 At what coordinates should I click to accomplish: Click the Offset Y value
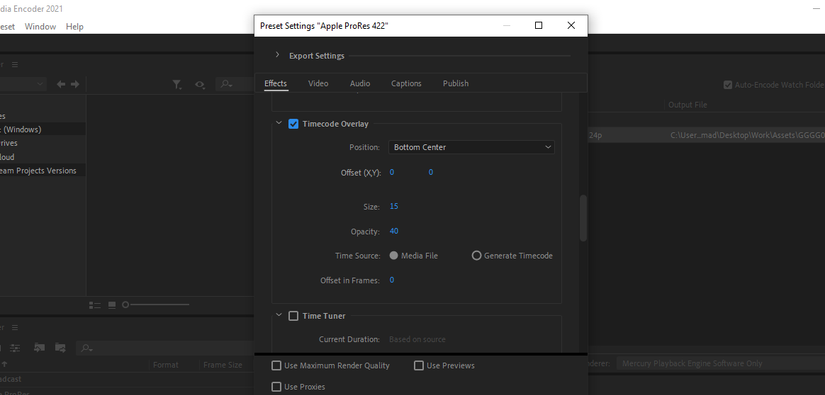[431, 173]
